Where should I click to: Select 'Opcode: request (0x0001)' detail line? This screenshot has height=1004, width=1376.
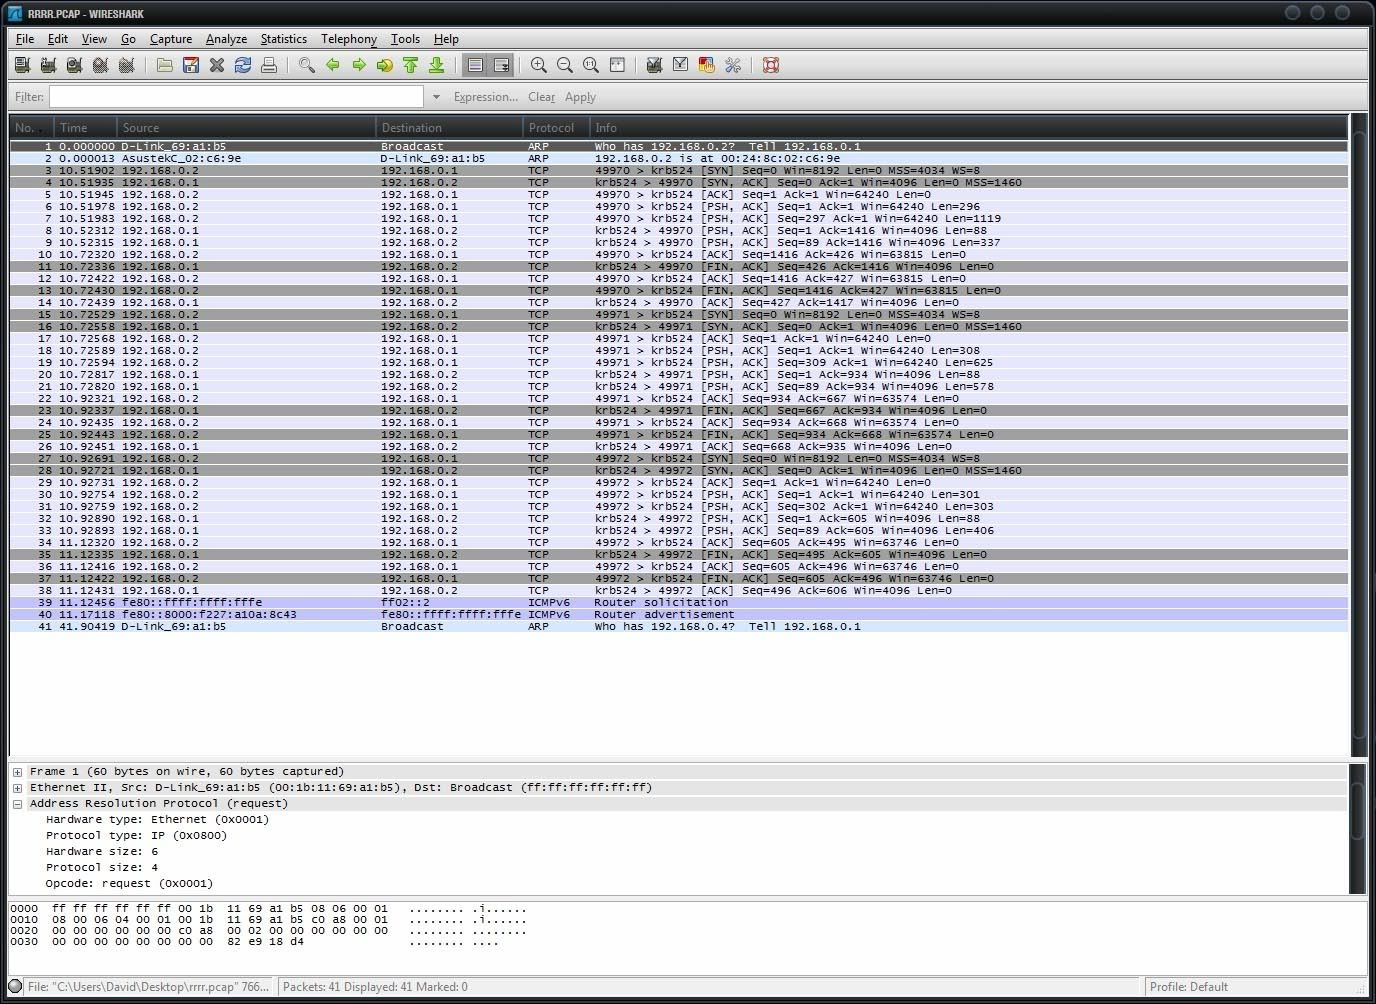point(129,884)
